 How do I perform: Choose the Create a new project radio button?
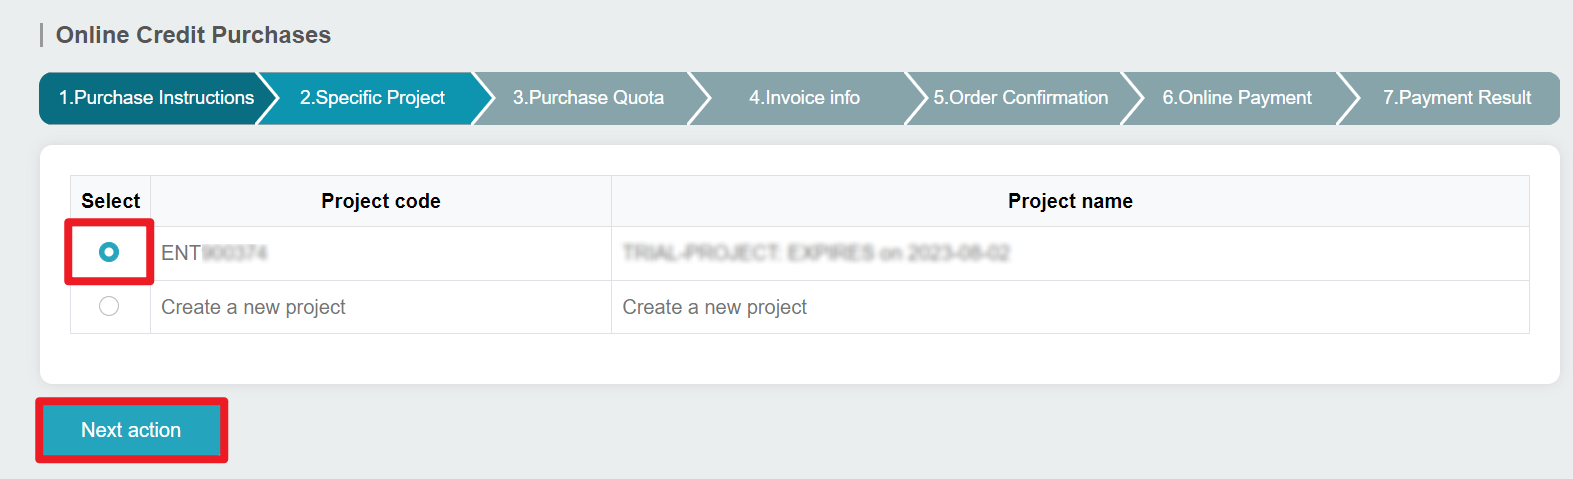click(109, 306)
